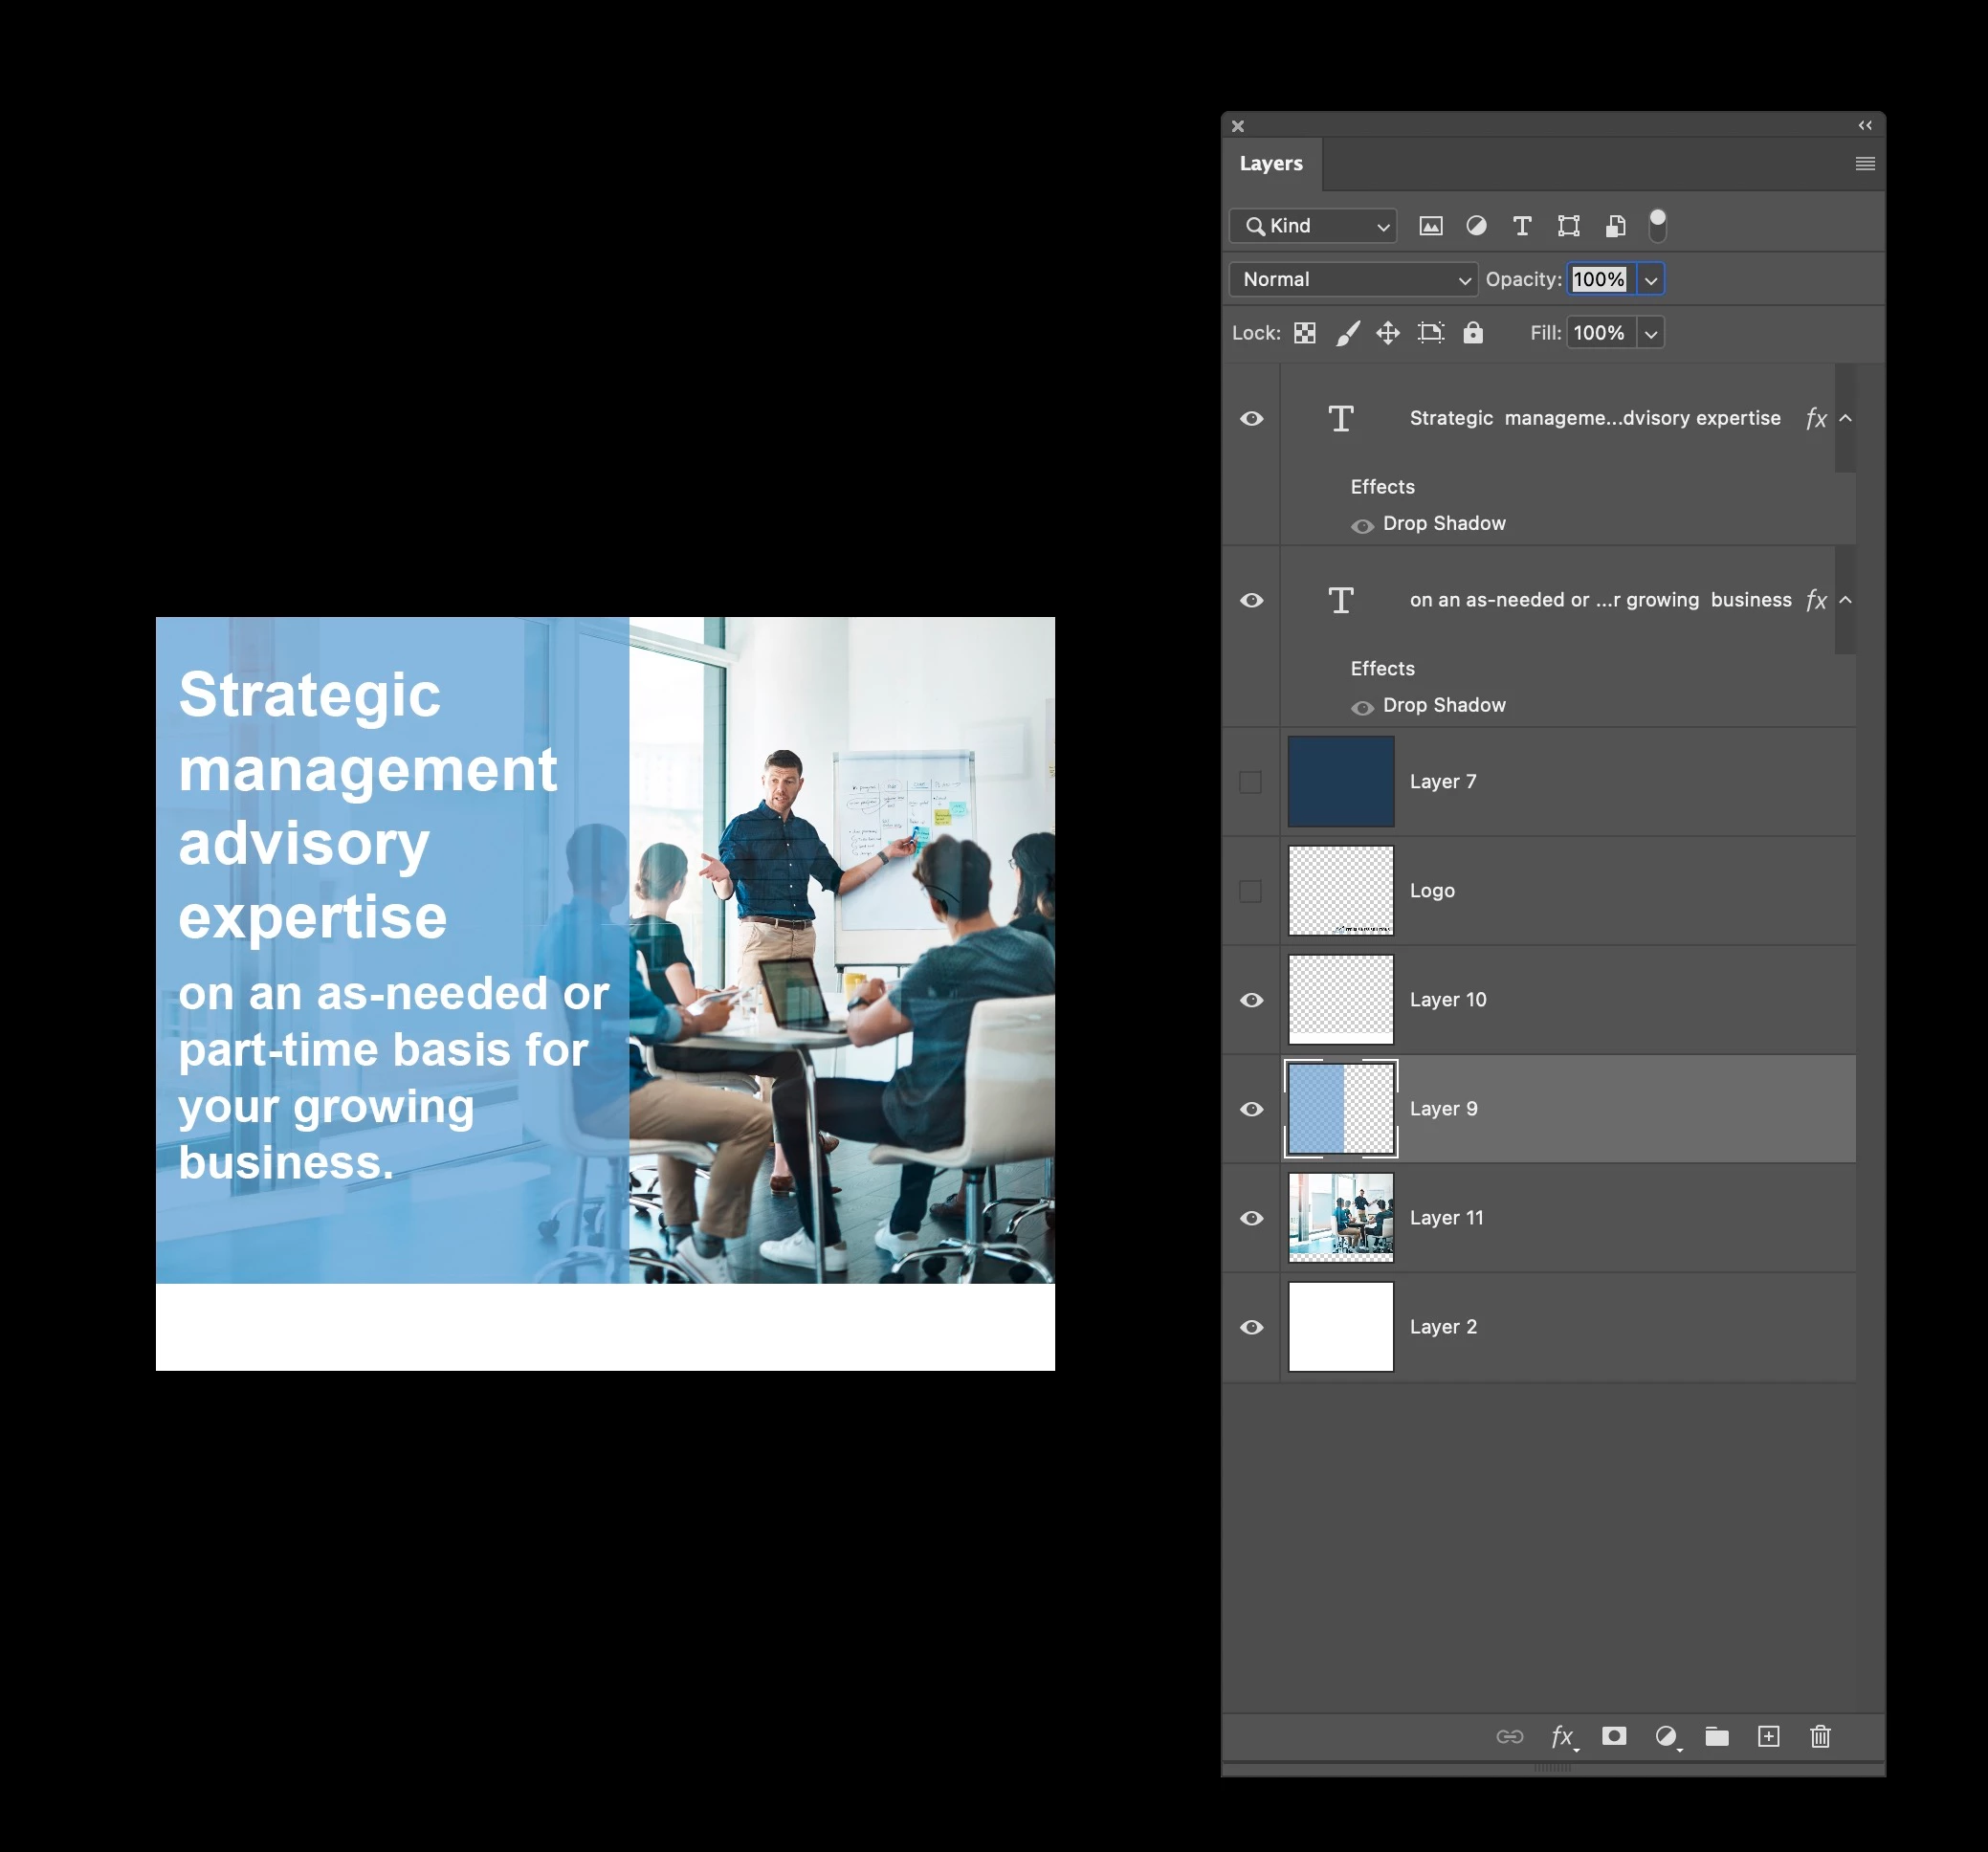1988x1852 pixels.
Task: Create a new group folder icon
Action: (x=1716, y=1736)
